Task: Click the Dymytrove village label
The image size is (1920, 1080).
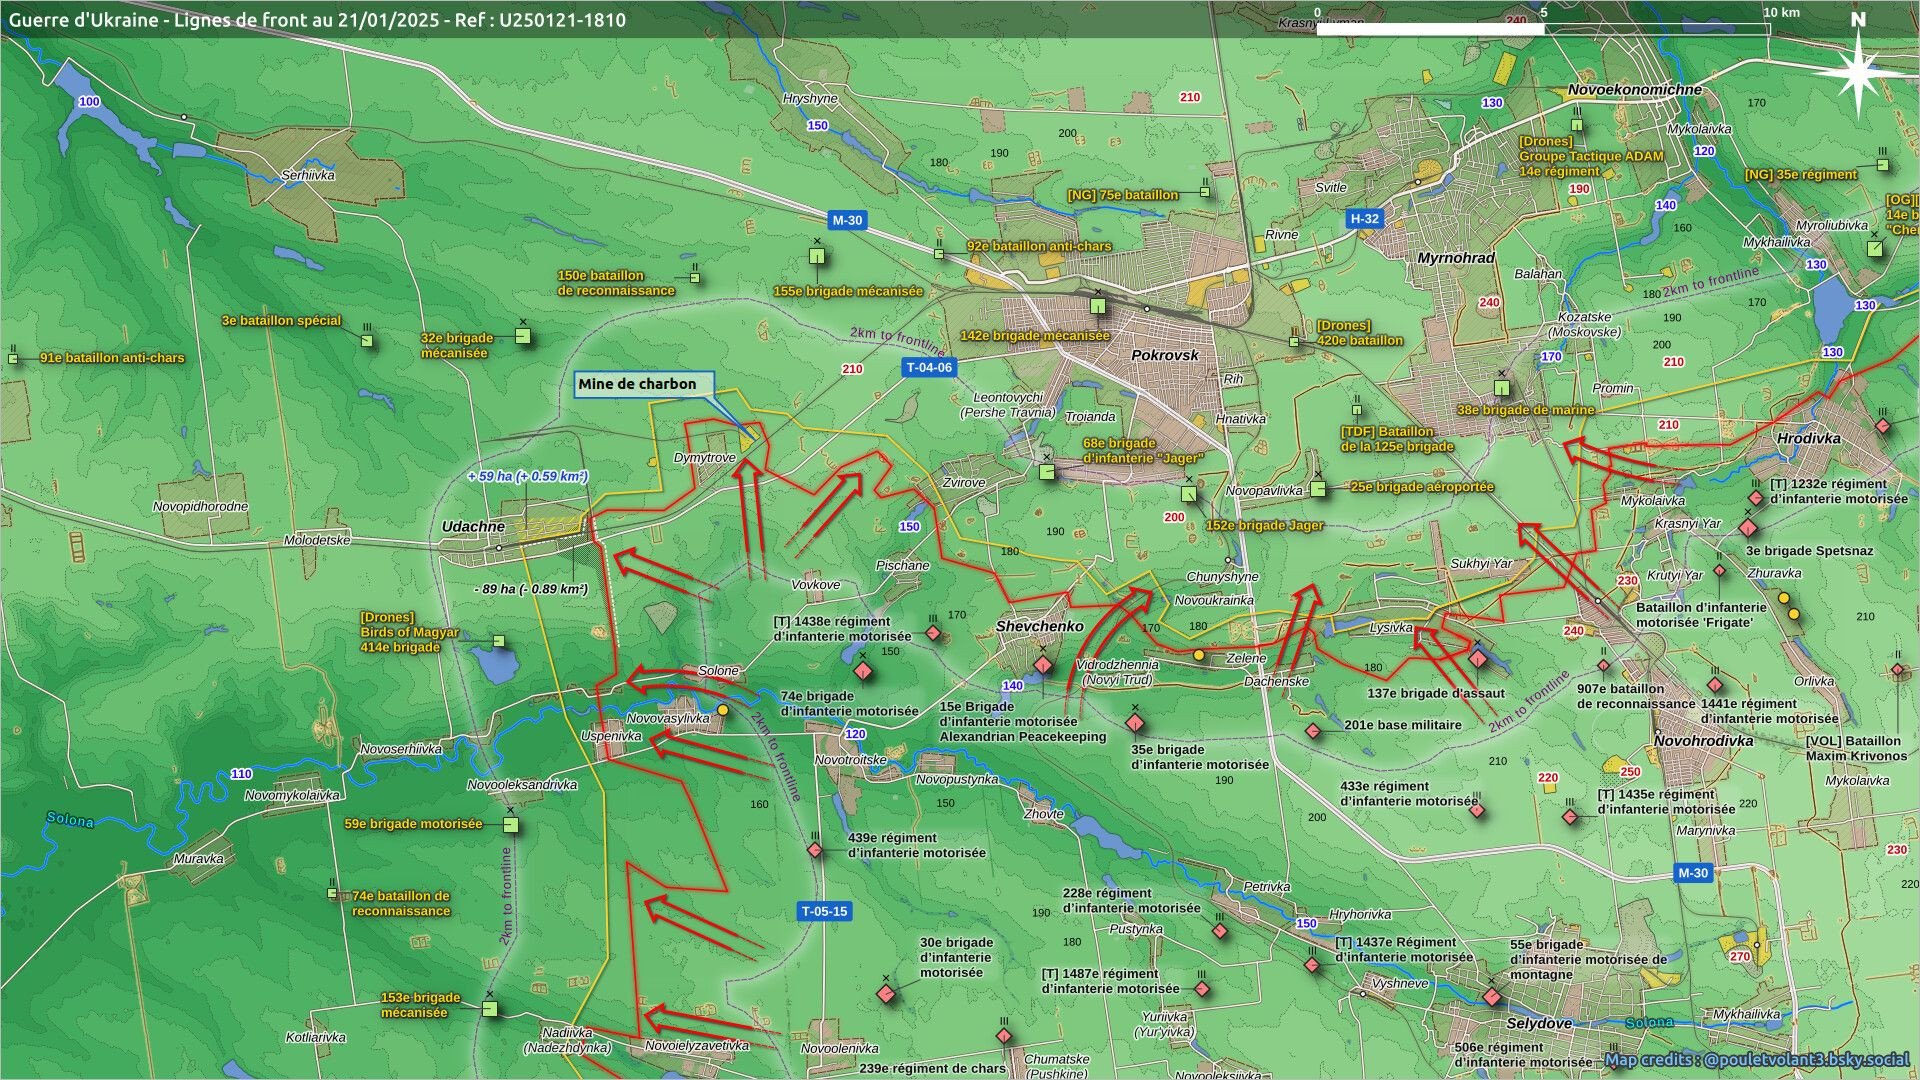Action: pos(704,458)
